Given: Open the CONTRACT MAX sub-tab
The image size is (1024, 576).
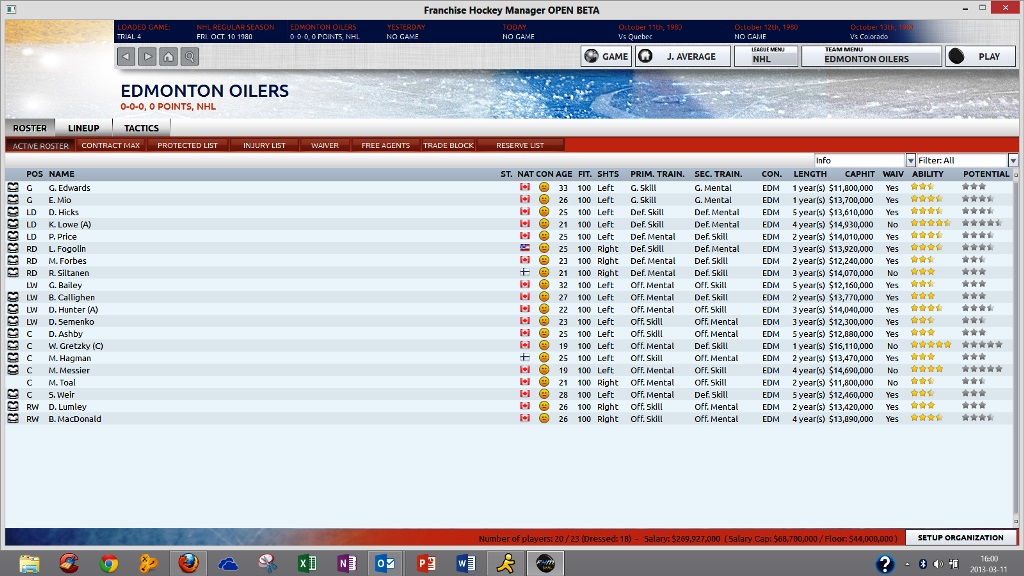Looking at the screenshot, I should tap(110, 145).
